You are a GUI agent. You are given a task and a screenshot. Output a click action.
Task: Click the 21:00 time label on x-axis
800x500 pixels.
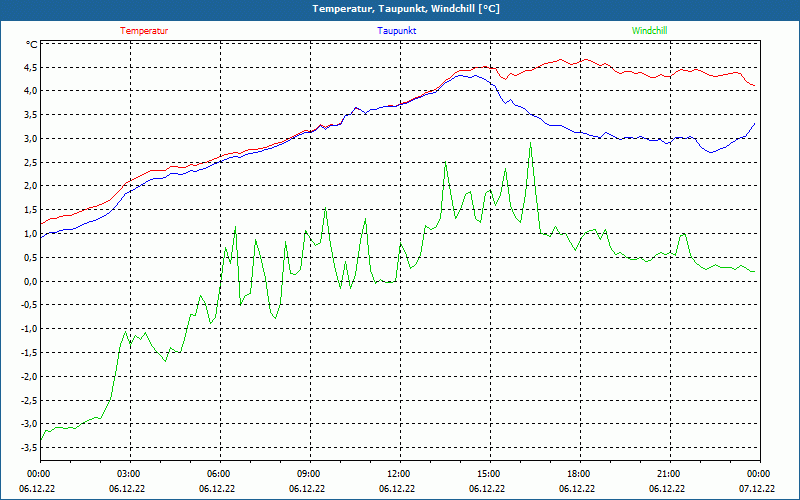[669, 474]
